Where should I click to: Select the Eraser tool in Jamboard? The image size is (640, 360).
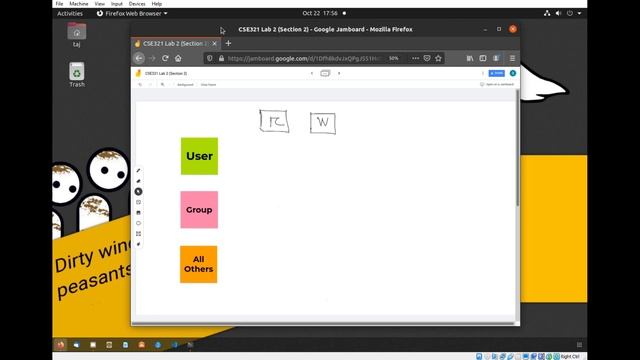tap(138, 181)
